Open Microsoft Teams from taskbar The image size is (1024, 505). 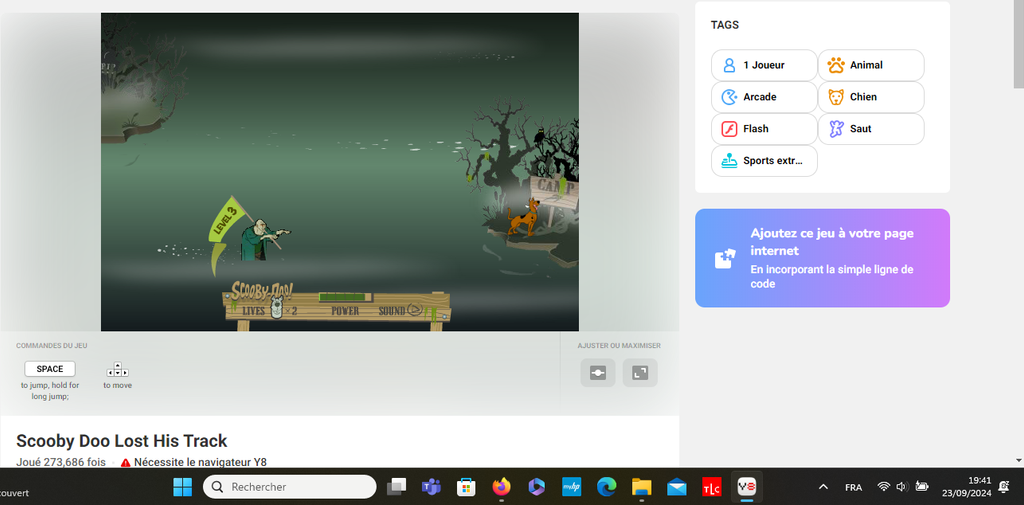tap(431, 487)
